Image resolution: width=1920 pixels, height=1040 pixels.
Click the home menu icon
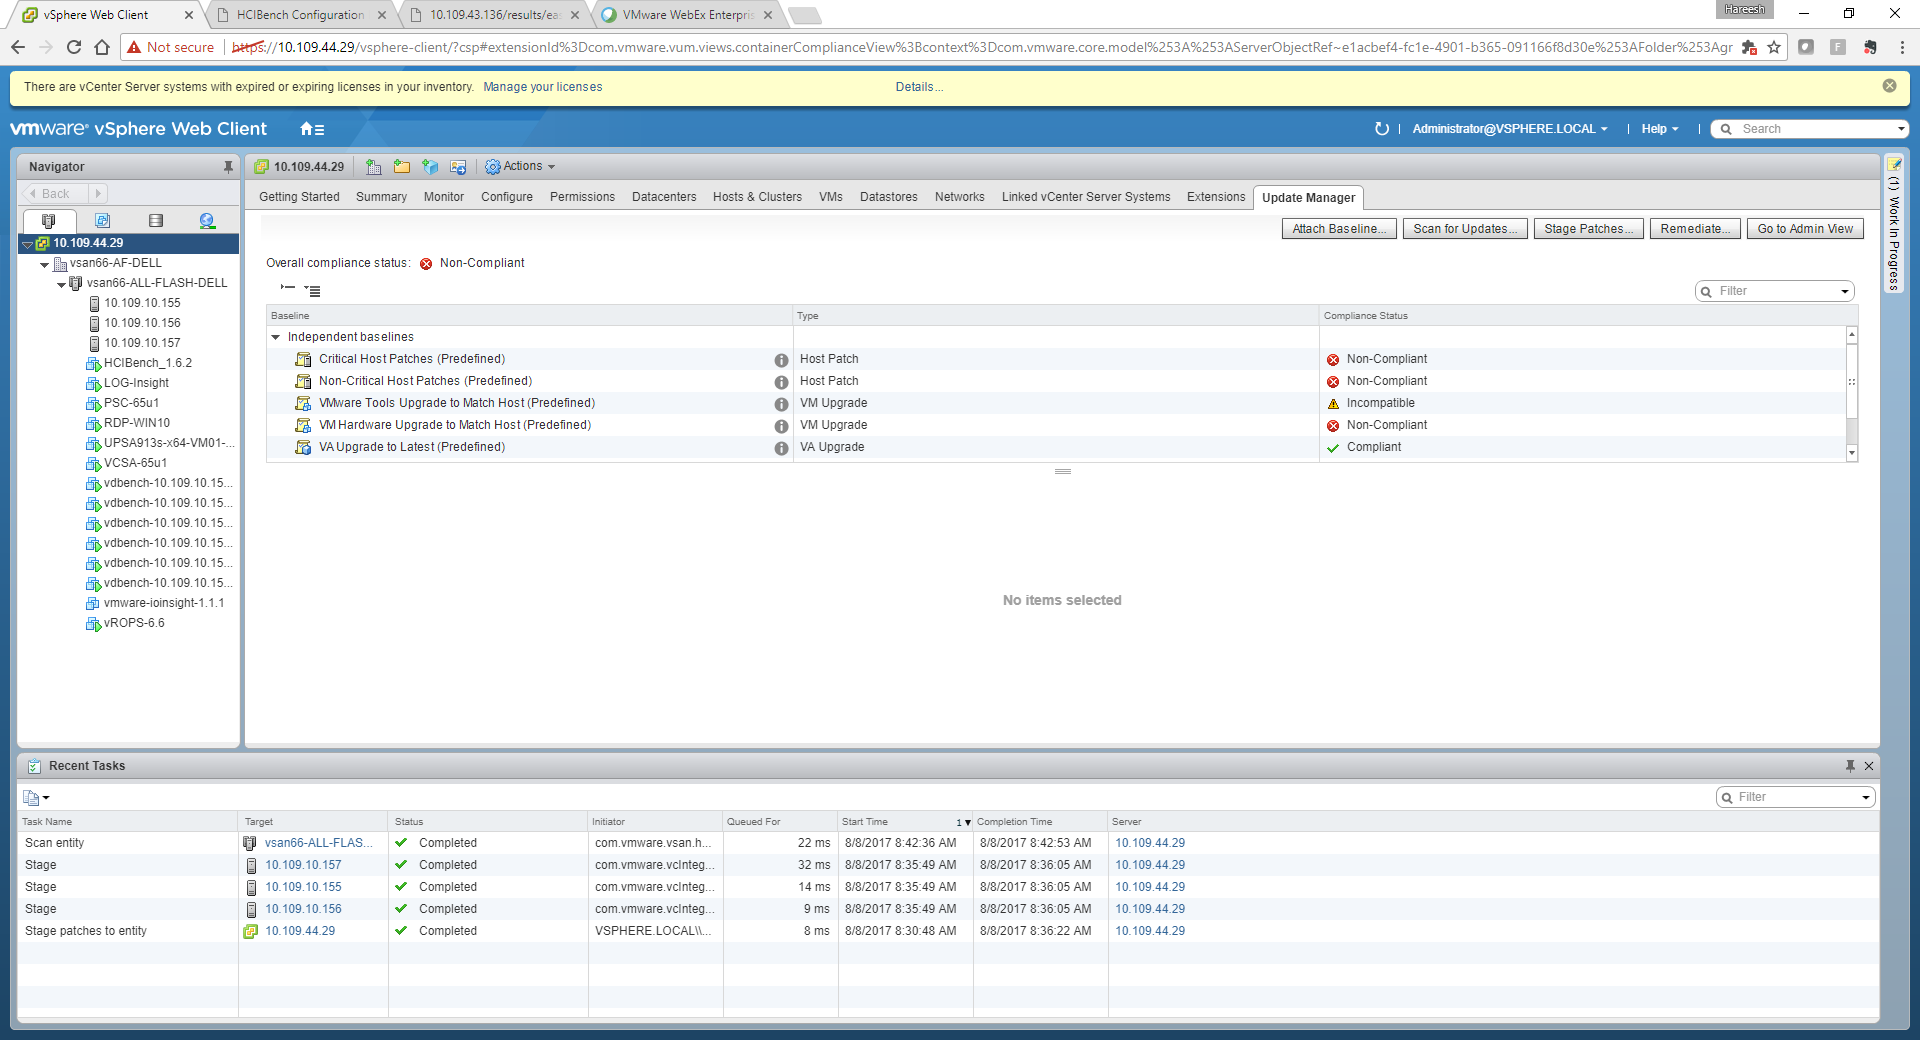point(312,129)
